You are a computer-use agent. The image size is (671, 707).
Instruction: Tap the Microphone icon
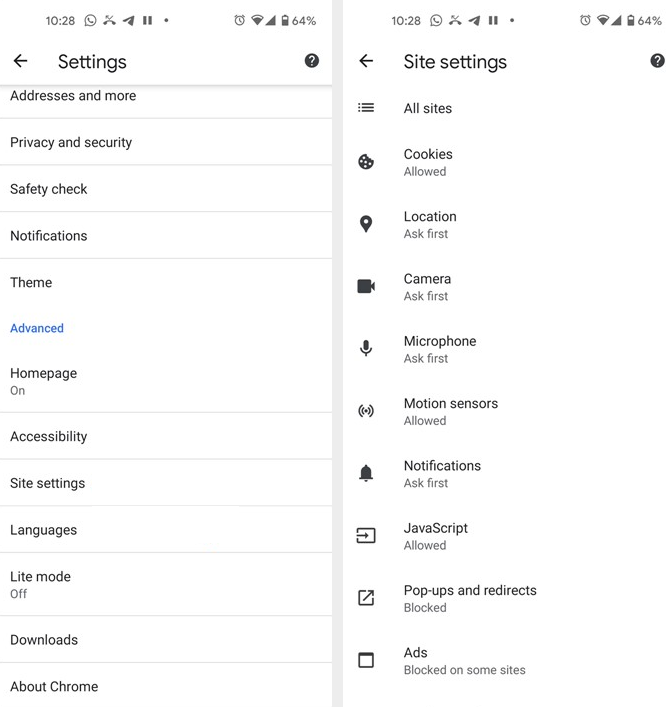point(366,348)
